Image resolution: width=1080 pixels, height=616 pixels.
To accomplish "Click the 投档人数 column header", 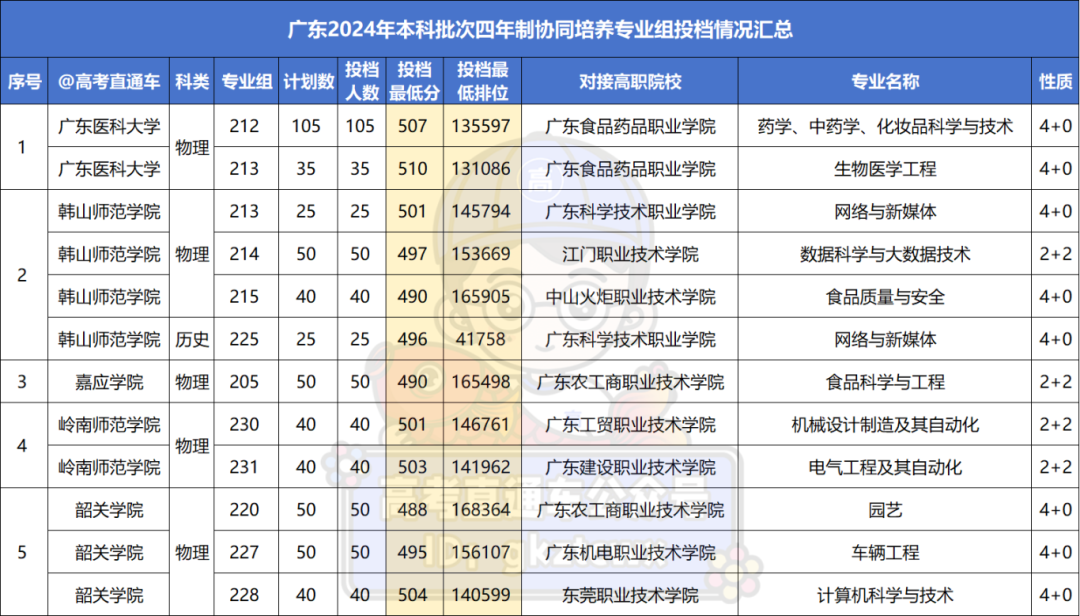I will (362, 81).
